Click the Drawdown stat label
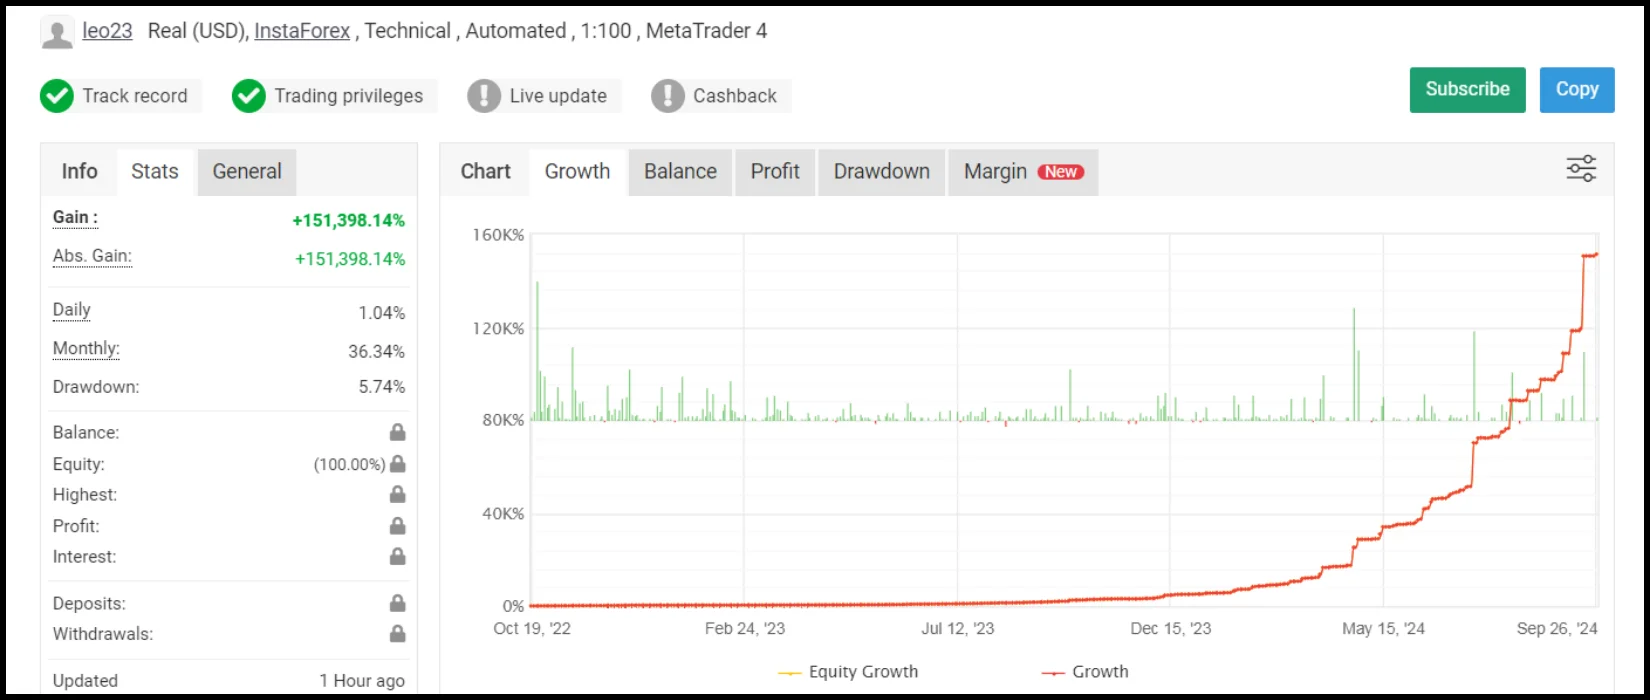1650x700 pixels. coord(96,387)
